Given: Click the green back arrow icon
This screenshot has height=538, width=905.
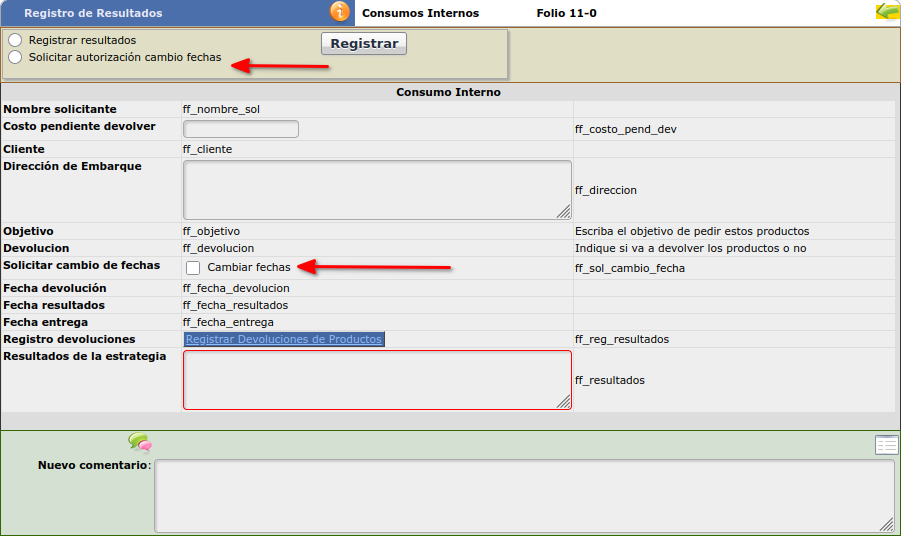Looking at the screenshot, I should click(x=887, y=12).
